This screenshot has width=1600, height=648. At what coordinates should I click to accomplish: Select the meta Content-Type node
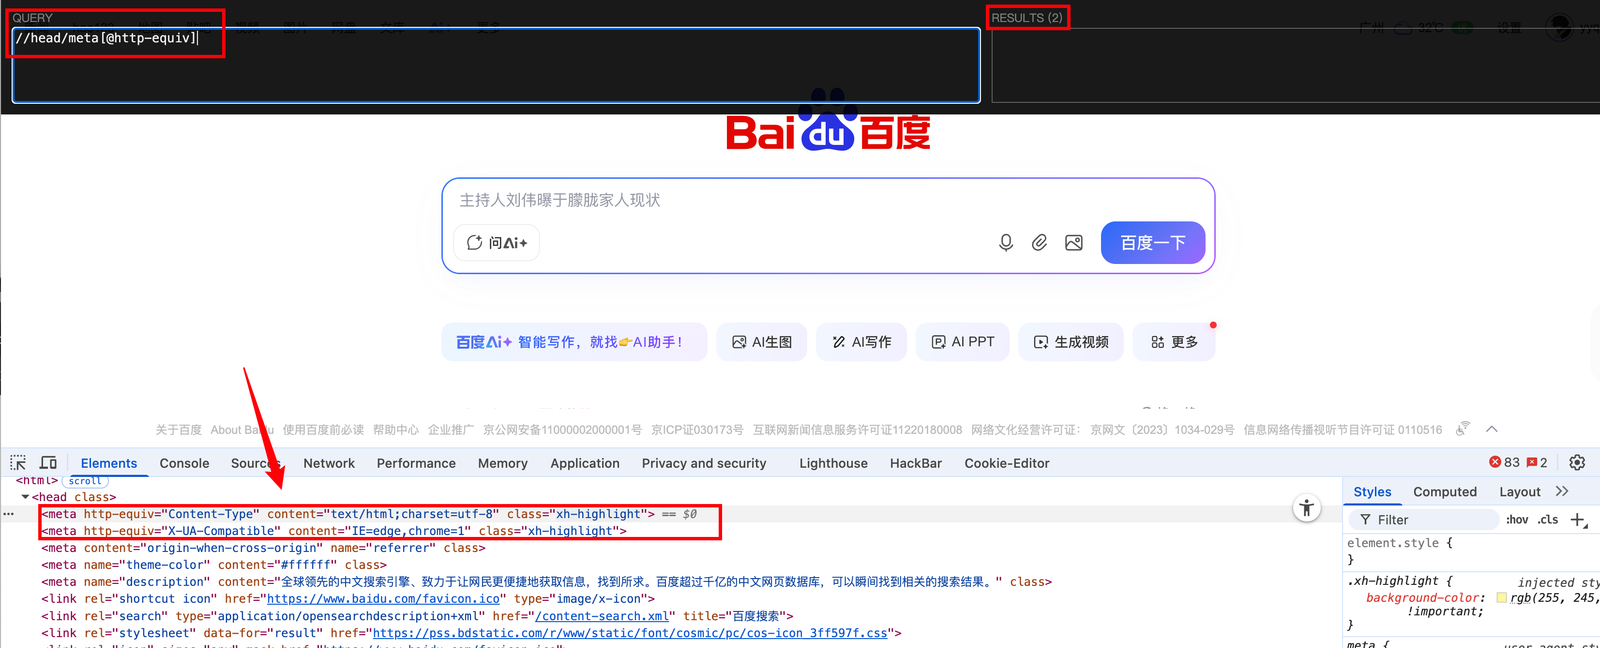(348, 514)
